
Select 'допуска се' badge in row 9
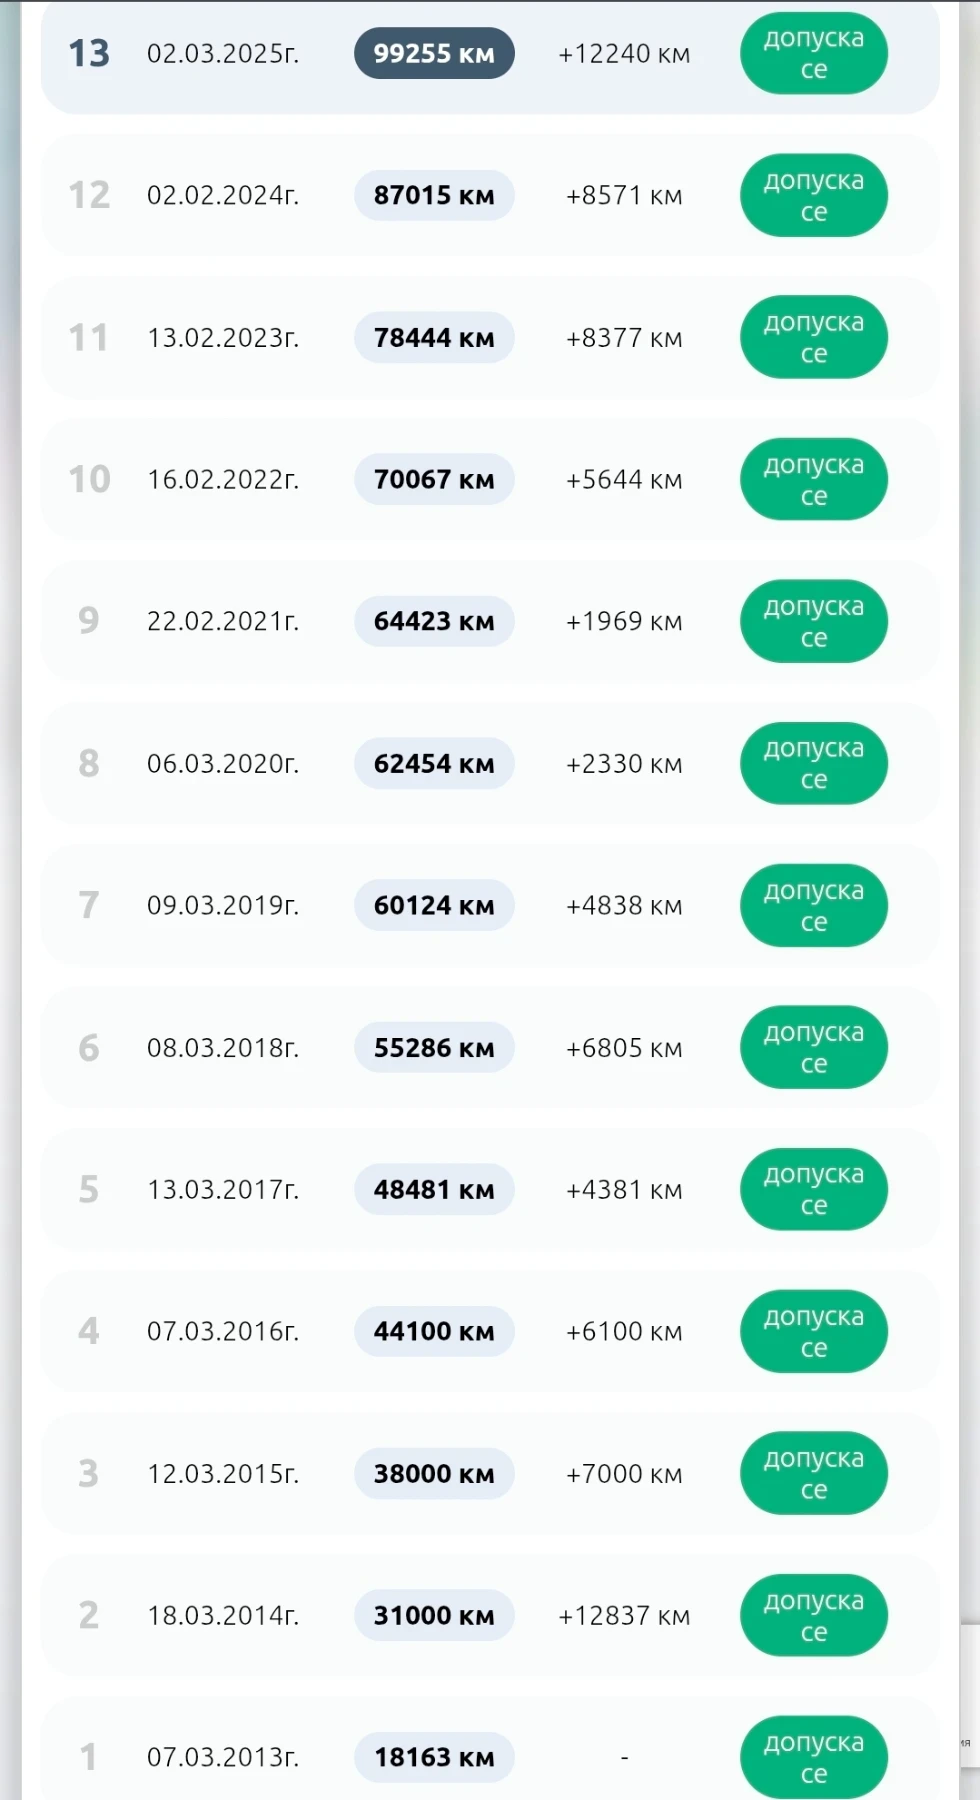(x=813, y=622)
